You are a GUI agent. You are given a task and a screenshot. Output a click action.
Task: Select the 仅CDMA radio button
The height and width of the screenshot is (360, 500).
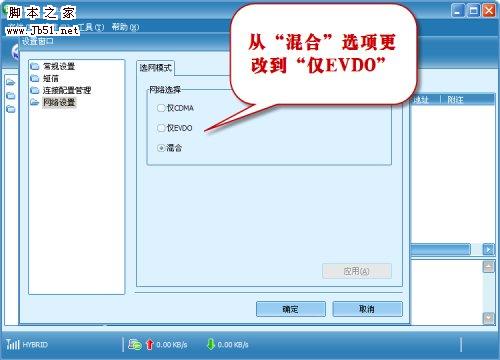(161, 108)
